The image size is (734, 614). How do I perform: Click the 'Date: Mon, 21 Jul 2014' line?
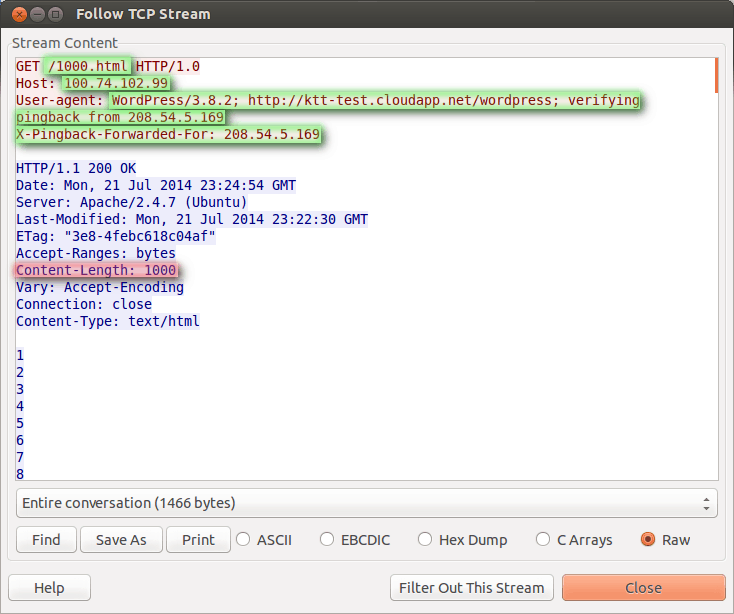(x=156, y=185)
